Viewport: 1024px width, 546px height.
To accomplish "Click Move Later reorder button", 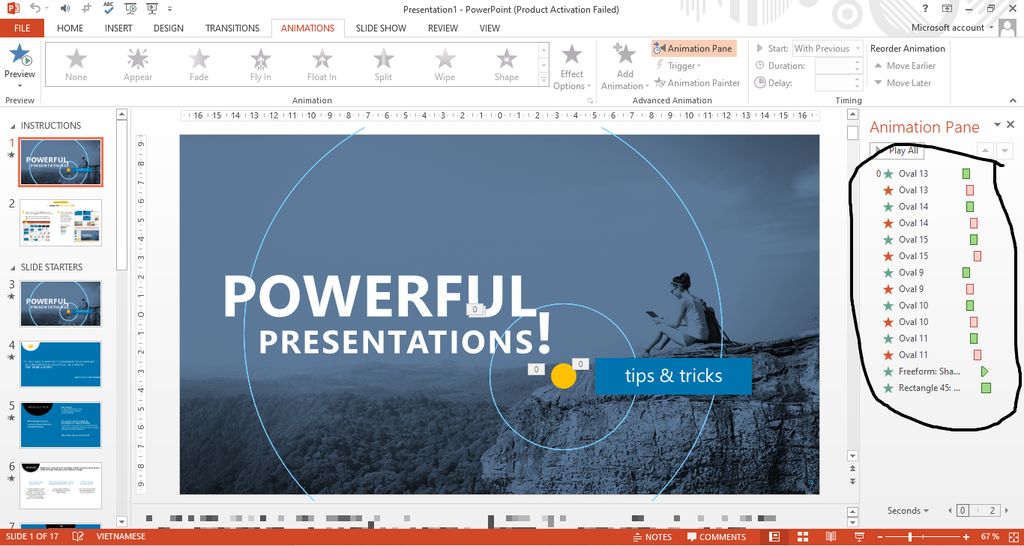I will pos(902,83).
